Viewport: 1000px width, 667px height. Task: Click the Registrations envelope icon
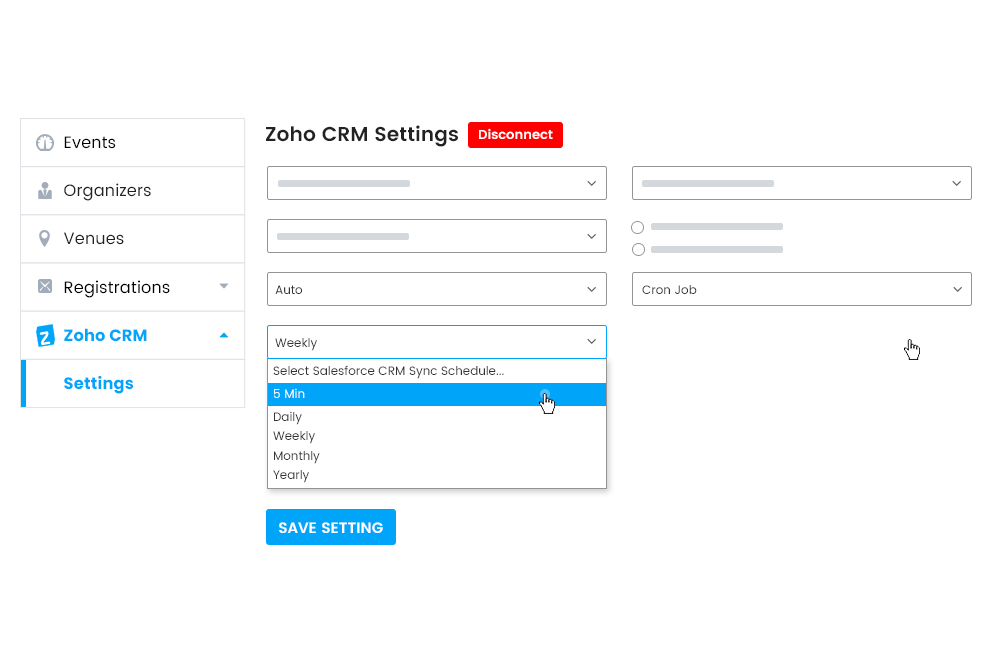pos(44,286)
